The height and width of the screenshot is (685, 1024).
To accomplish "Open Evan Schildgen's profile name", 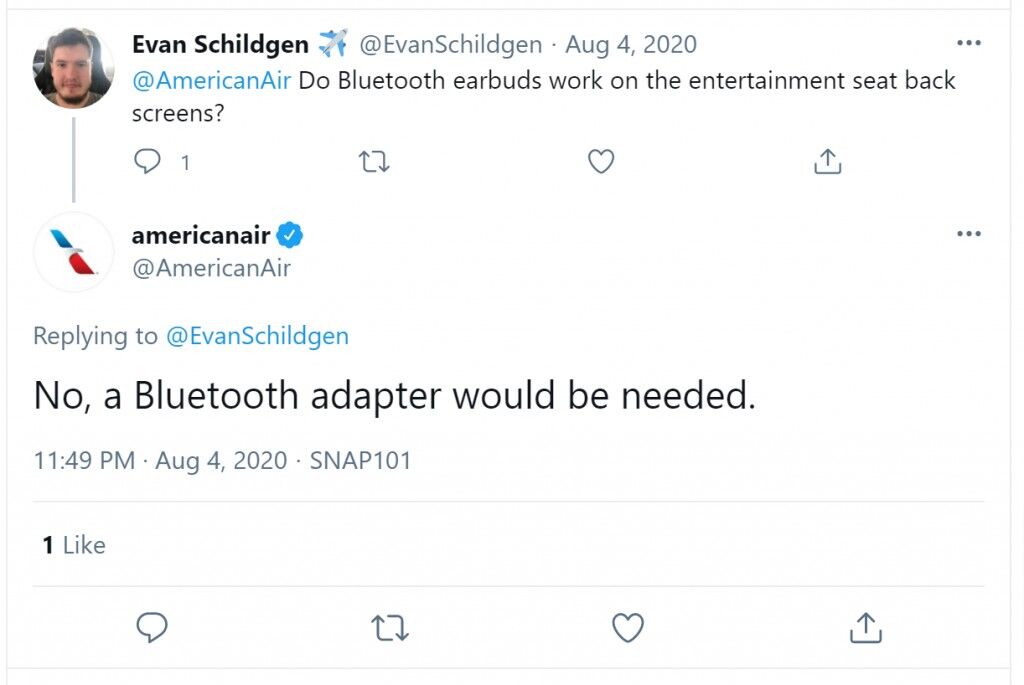I will coord(220,44).
